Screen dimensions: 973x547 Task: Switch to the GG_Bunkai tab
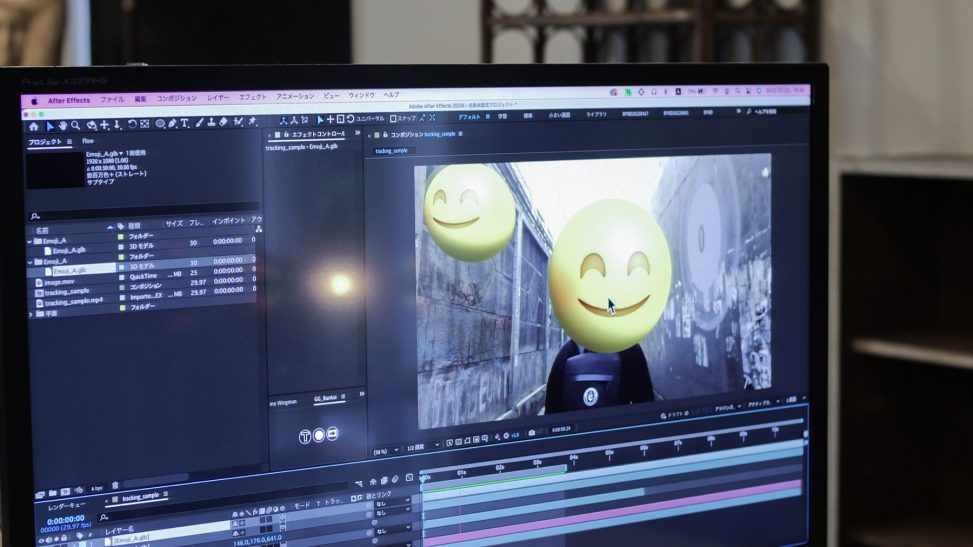click(325, 399)
